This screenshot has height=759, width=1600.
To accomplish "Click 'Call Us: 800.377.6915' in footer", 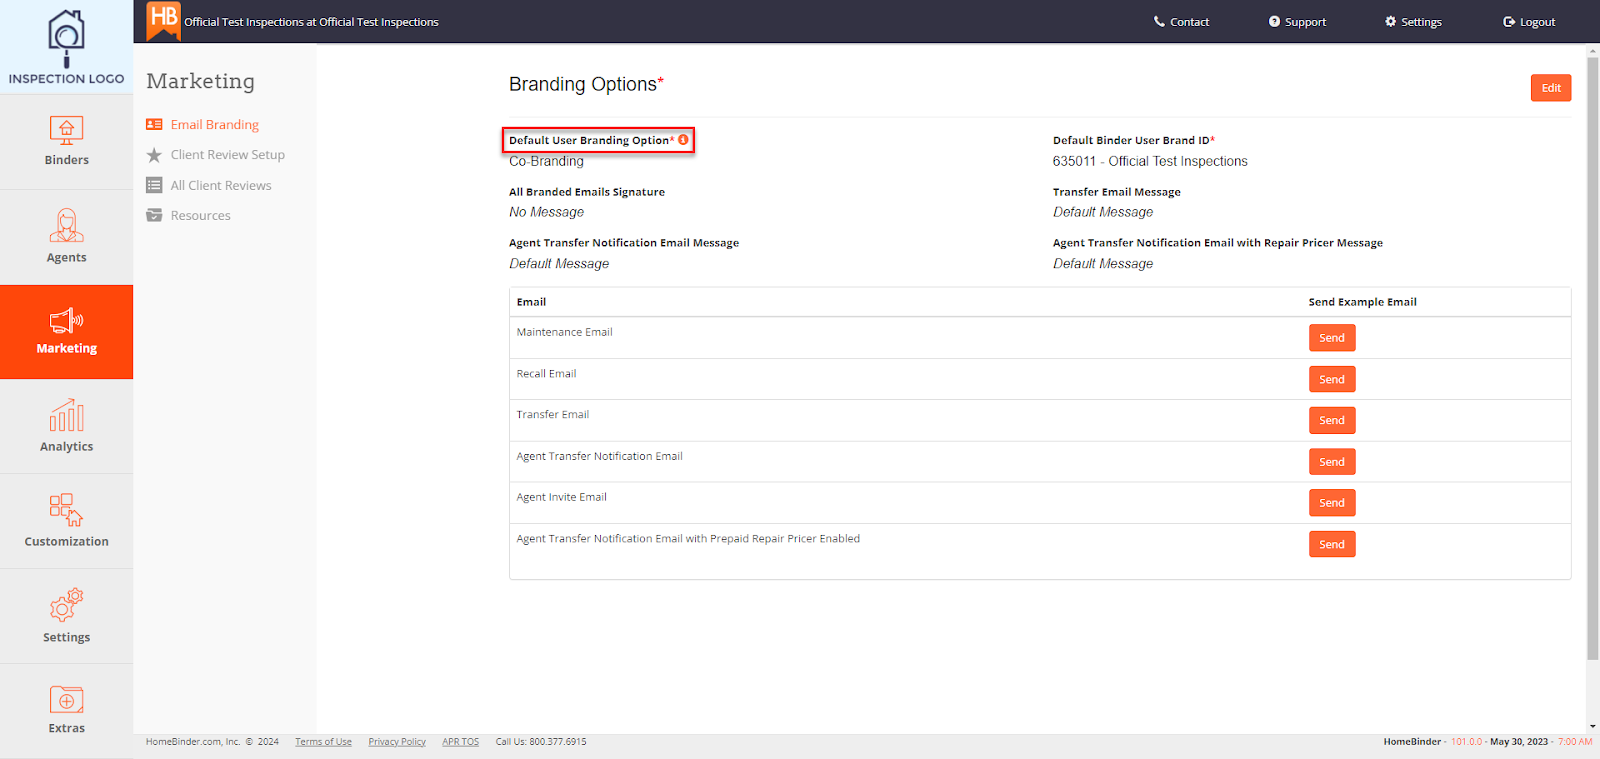I will coord(541,742).
